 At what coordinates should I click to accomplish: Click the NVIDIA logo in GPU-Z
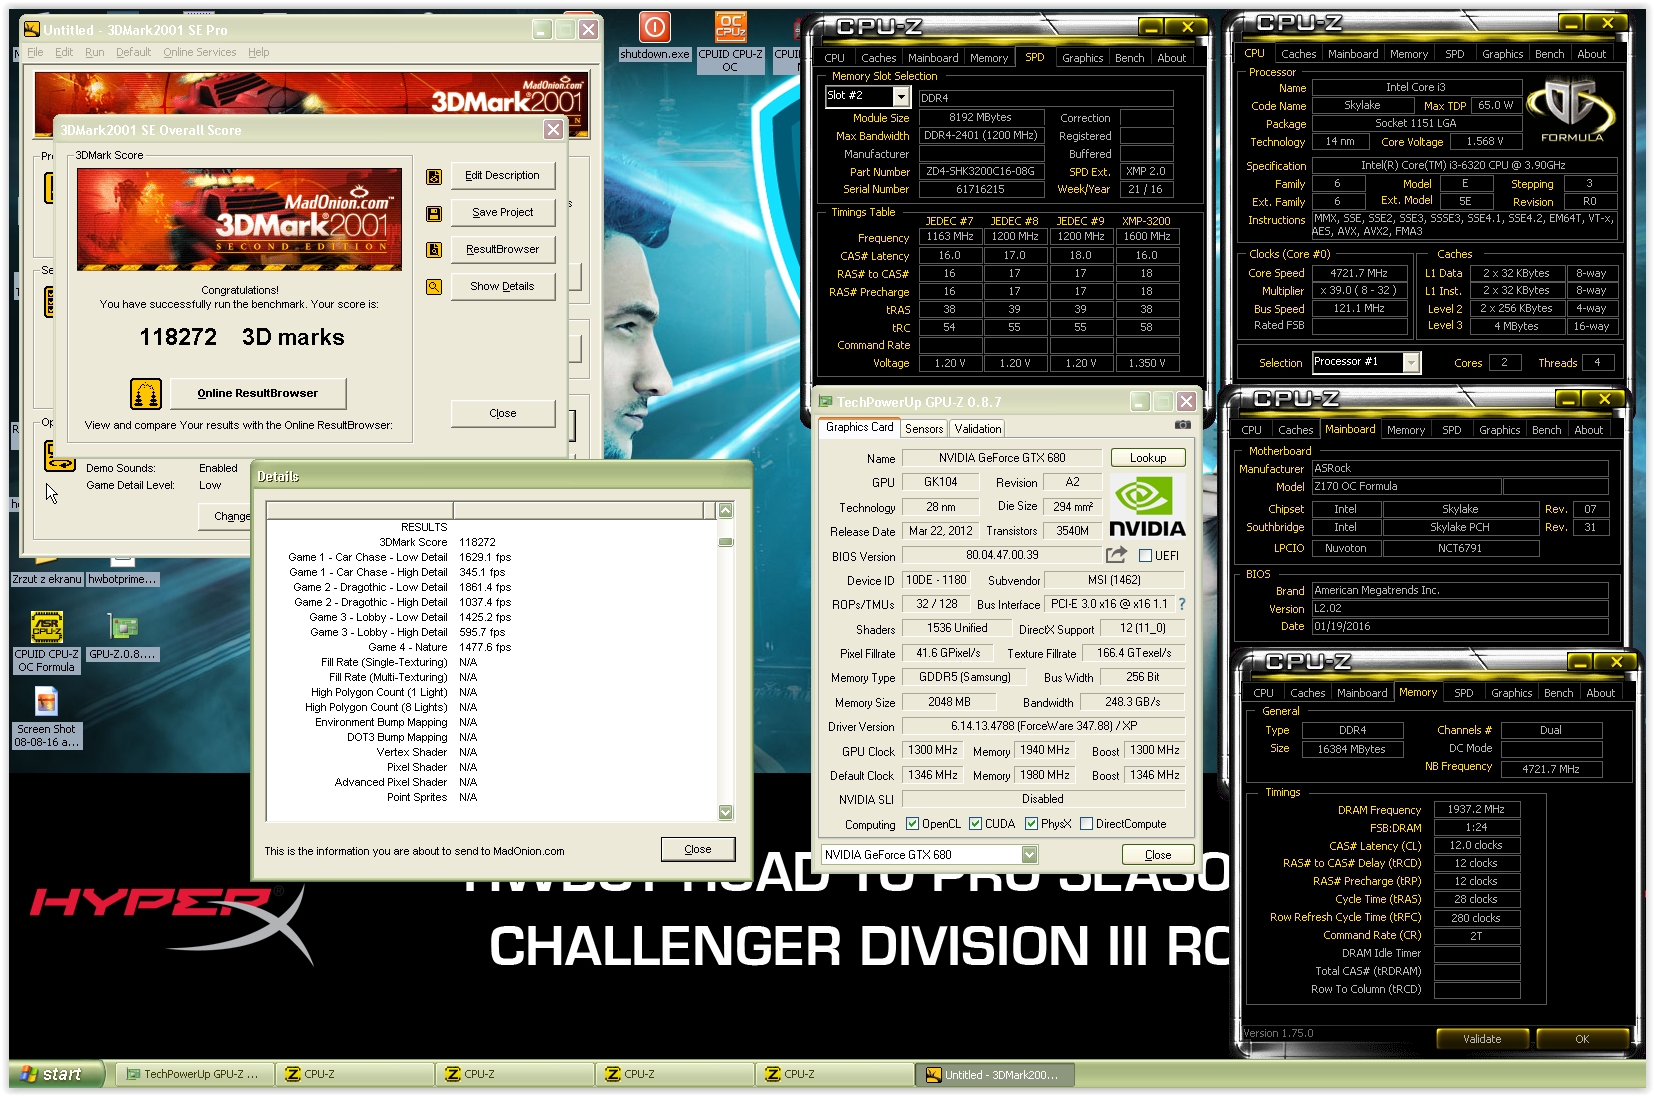(x=1147, y=507)
